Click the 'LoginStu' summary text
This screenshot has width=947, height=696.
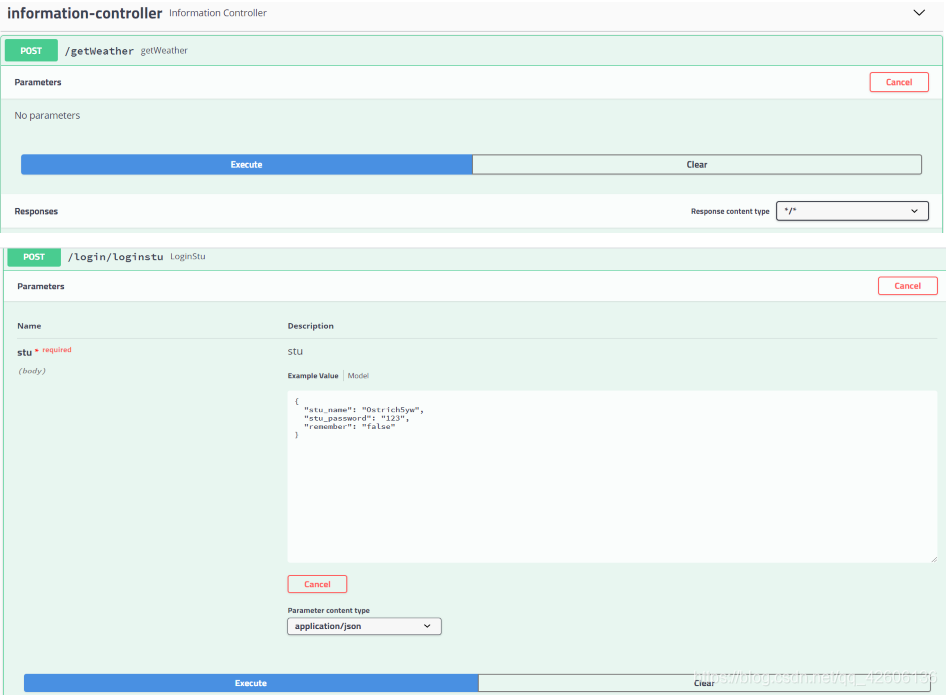click(x=188, y=256)
